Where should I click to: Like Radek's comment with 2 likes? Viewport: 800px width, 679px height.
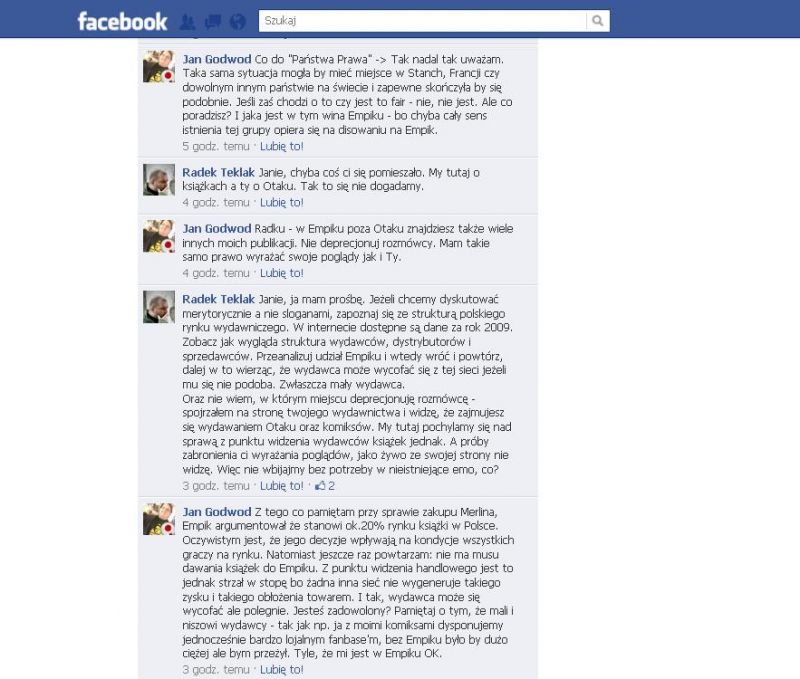[x=282, y=486]
